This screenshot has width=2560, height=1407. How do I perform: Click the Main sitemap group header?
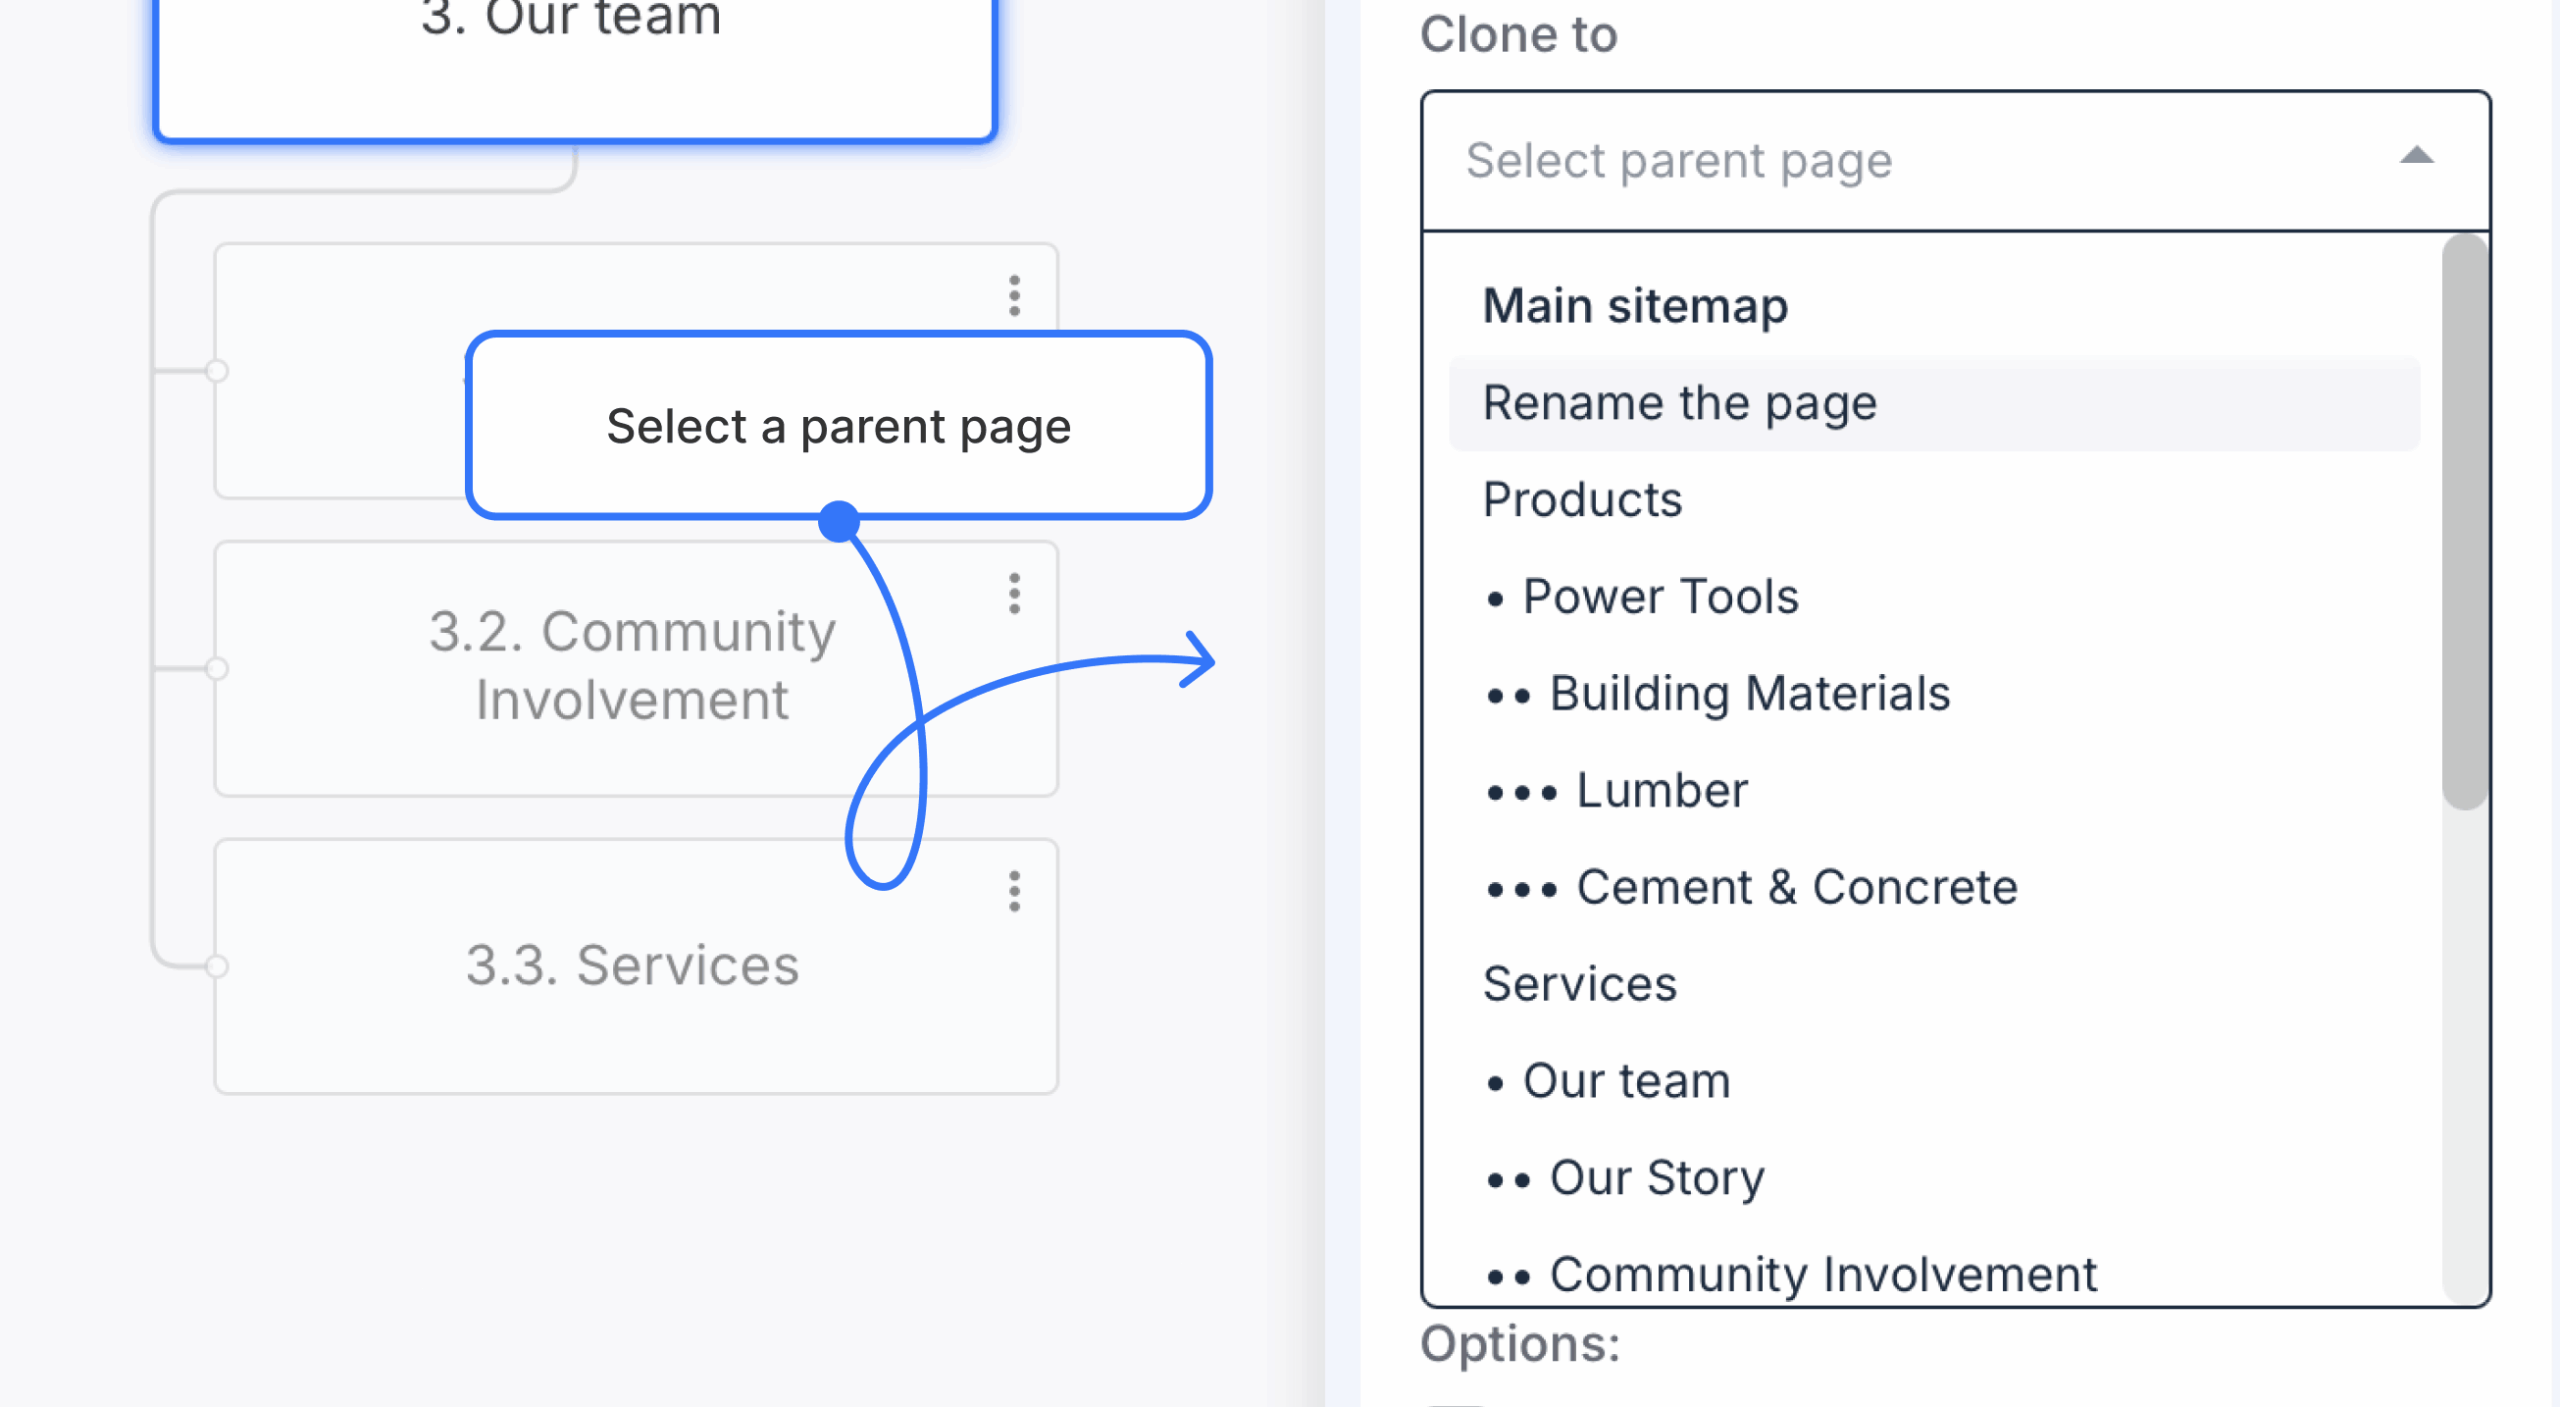pos(1635,306)
